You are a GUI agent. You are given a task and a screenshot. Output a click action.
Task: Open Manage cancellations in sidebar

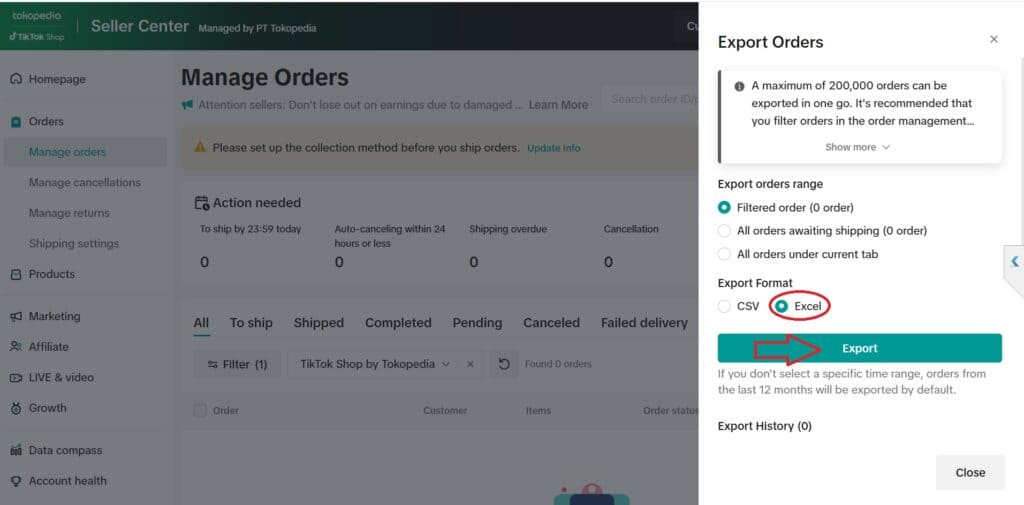click(x=85, y=183)
